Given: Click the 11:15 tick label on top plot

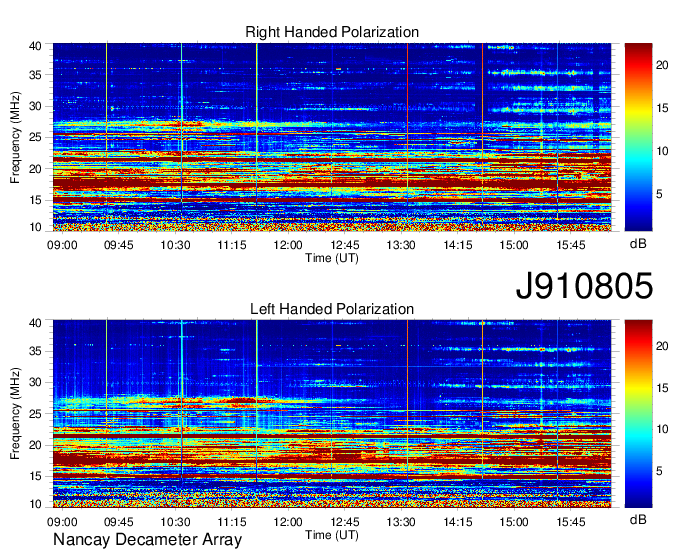Looking at the screenshot, I should click(232, 245).
